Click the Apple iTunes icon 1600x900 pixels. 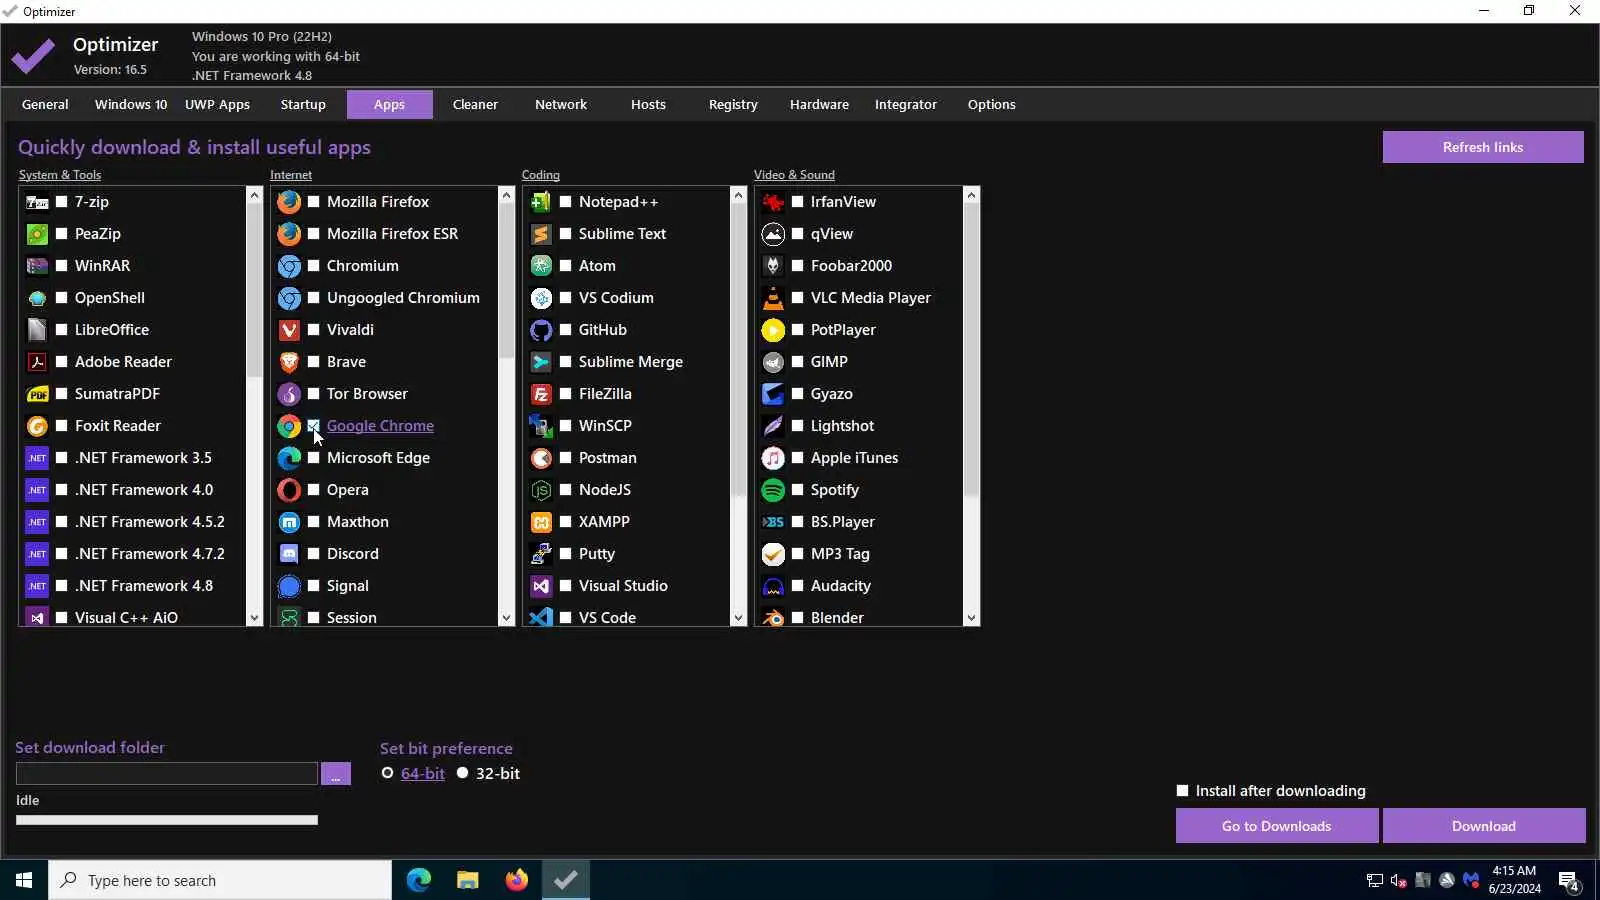[773, 458]
